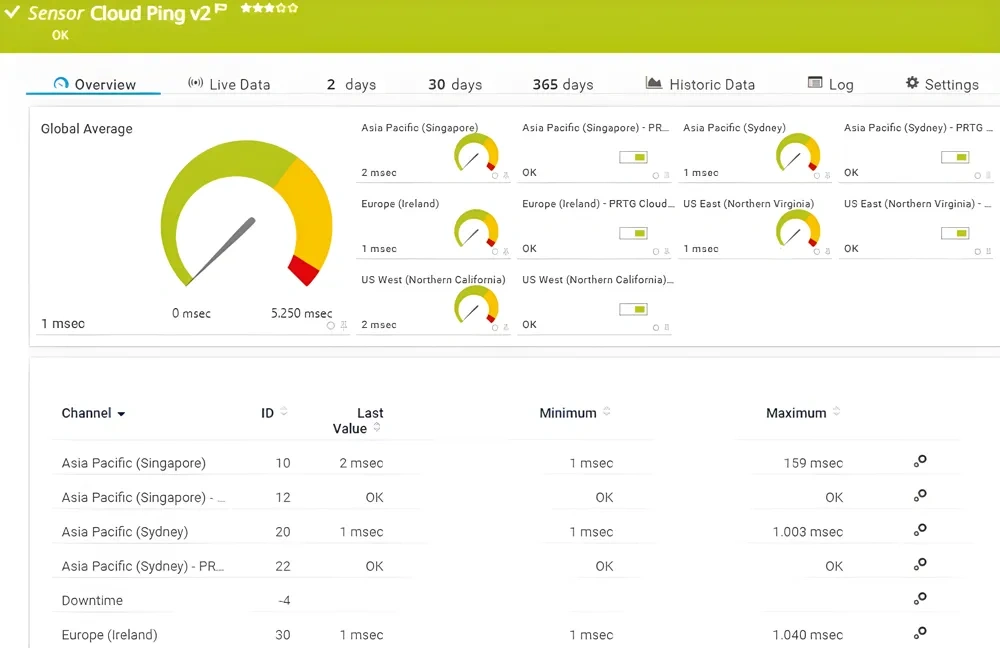Click the 1.040 msec maximum value
Image resolution: width=1000 pixels, height=648 pixels.
[807, 635]
